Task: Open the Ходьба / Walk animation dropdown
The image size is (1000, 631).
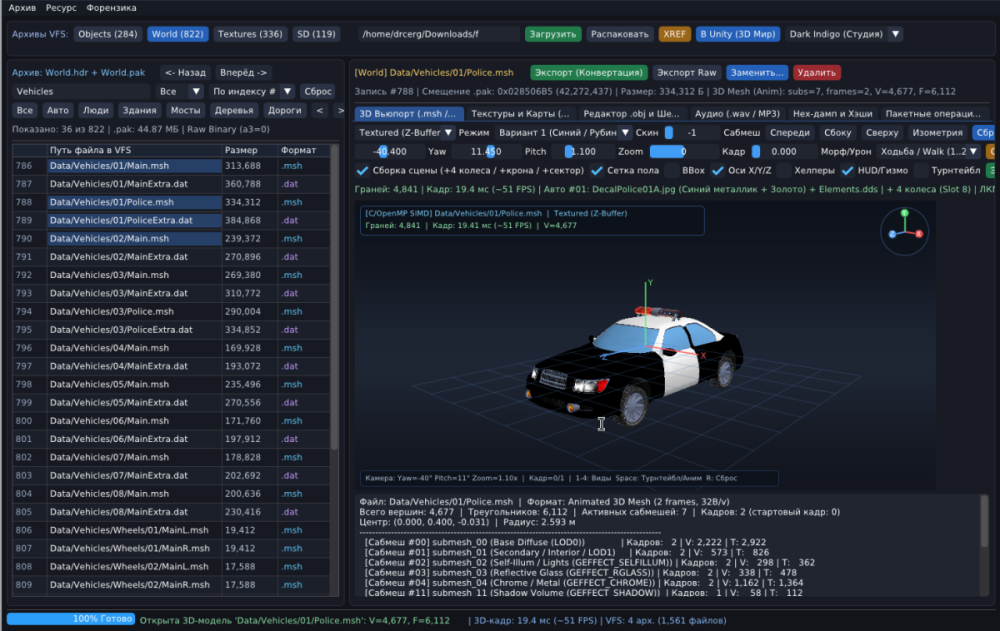Action: pyautogui.click(x=927, y=151)
